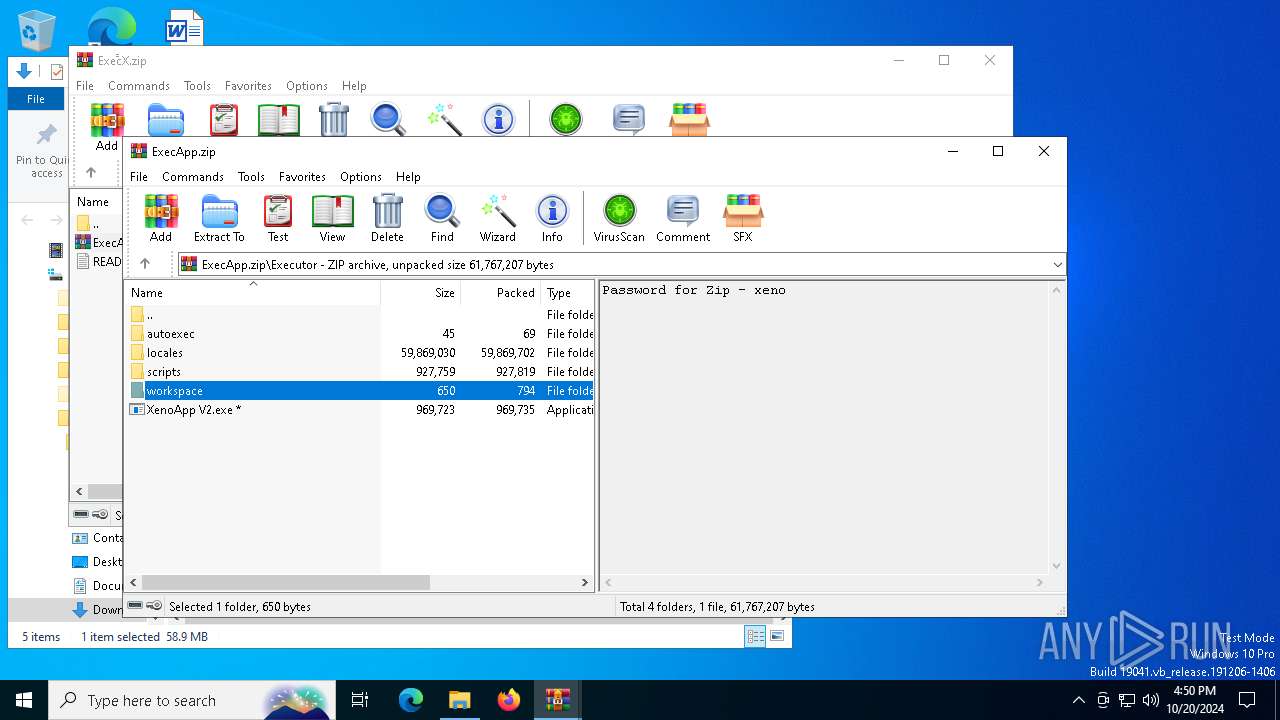The width and height of the screenshot is (1280, 720).
Task: Click Test icon in ExecX.zip window
Action: click(x=224, y=120)
